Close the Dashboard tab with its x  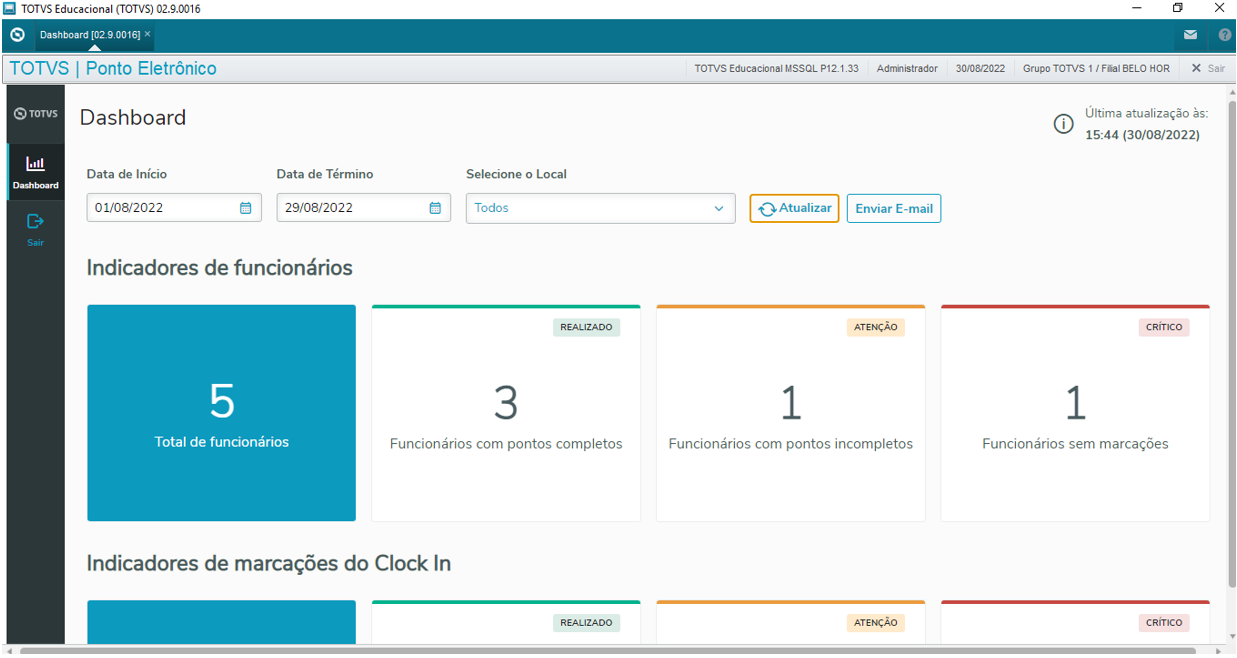tap(146, 33)
